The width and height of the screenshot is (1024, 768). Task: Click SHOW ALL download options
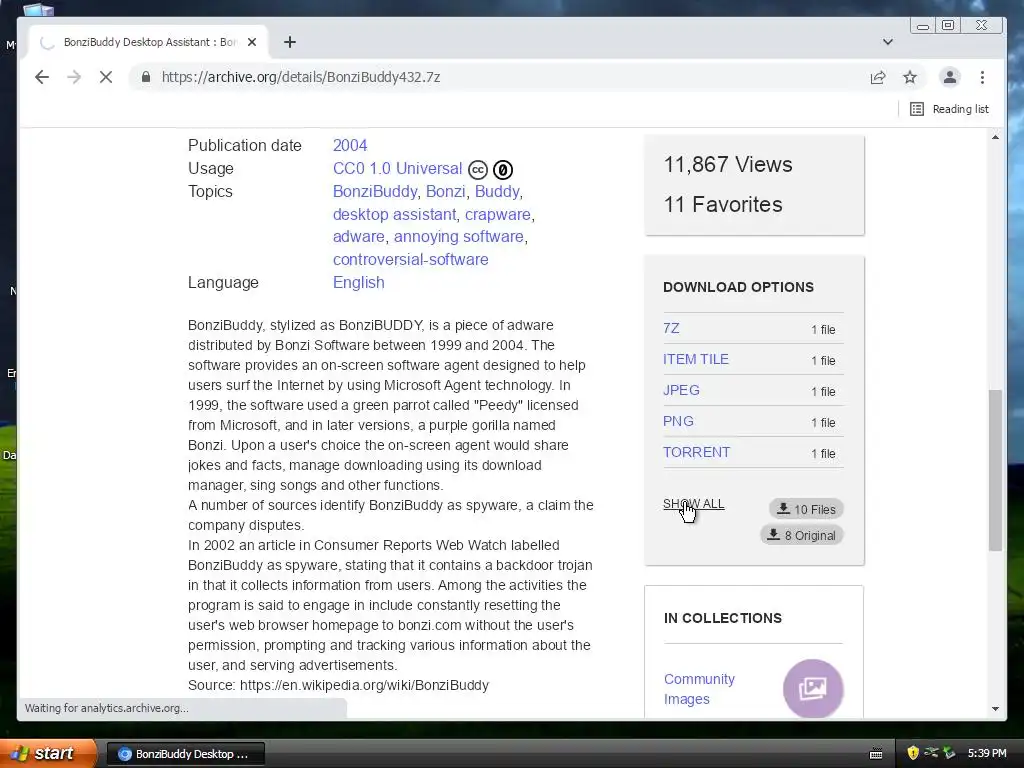pyautogui.click(x=694, y=504)
